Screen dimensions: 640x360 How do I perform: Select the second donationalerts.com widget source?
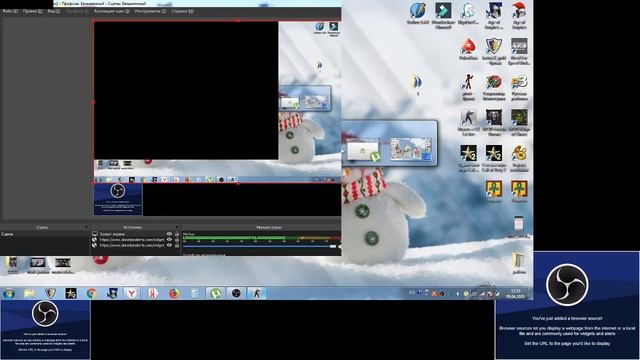[x=135, y=245]
